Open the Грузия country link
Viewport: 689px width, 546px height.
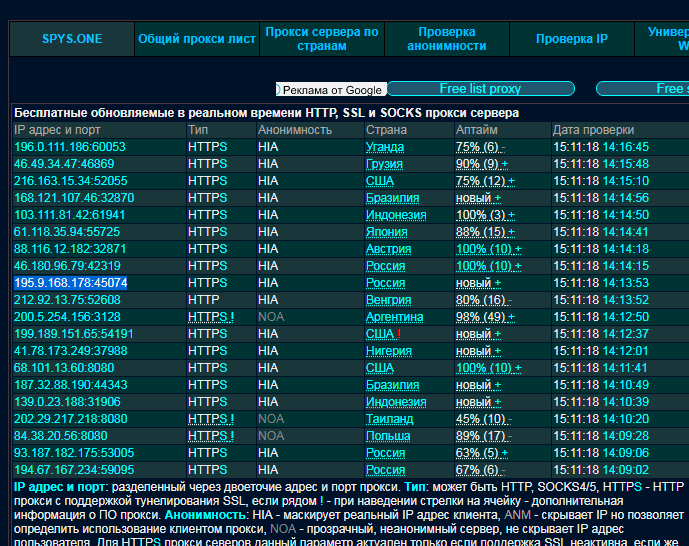384,164
